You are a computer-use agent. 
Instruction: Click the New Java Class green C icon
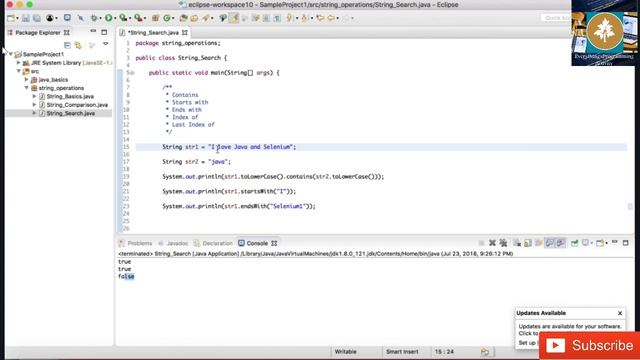(167, 18)
